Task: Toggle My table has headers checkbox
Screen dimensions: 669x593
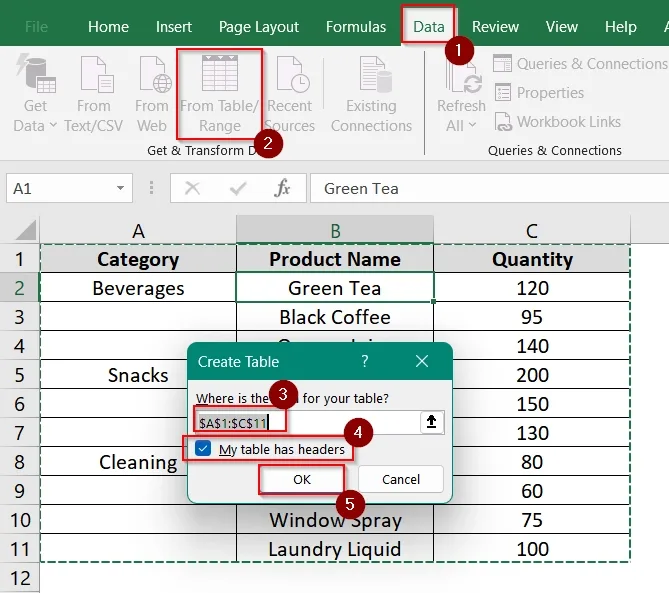Action: point(203,448)
